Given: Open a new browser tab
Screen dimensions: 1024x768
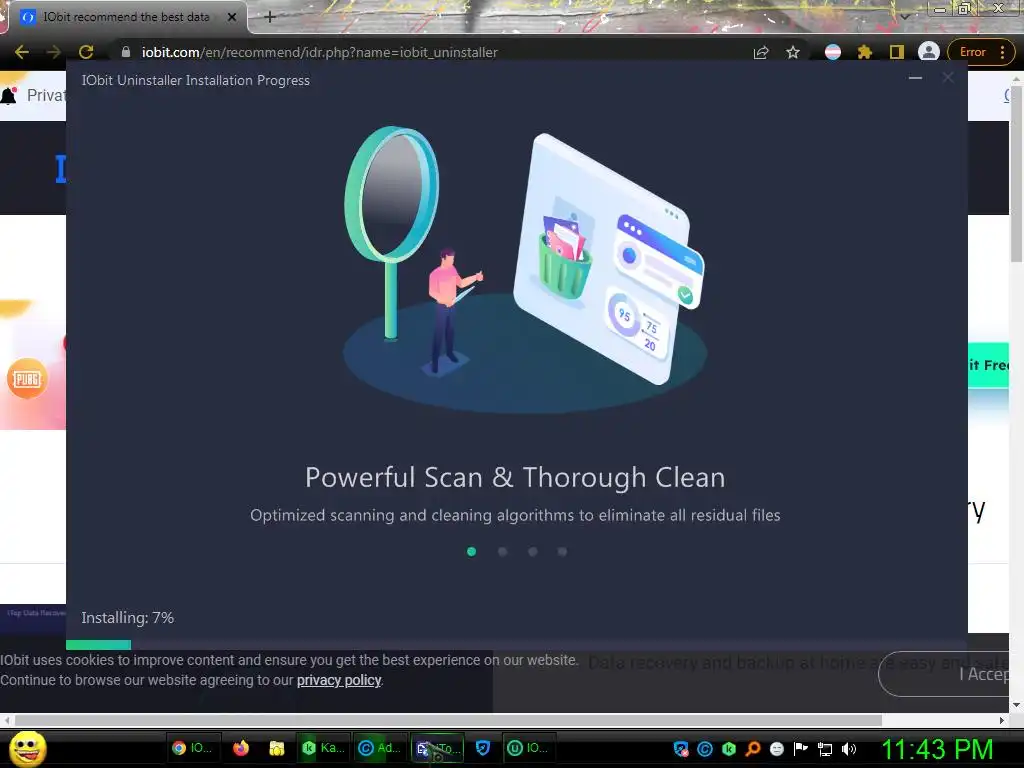Looking at the screenshot, I should (270, 17).
